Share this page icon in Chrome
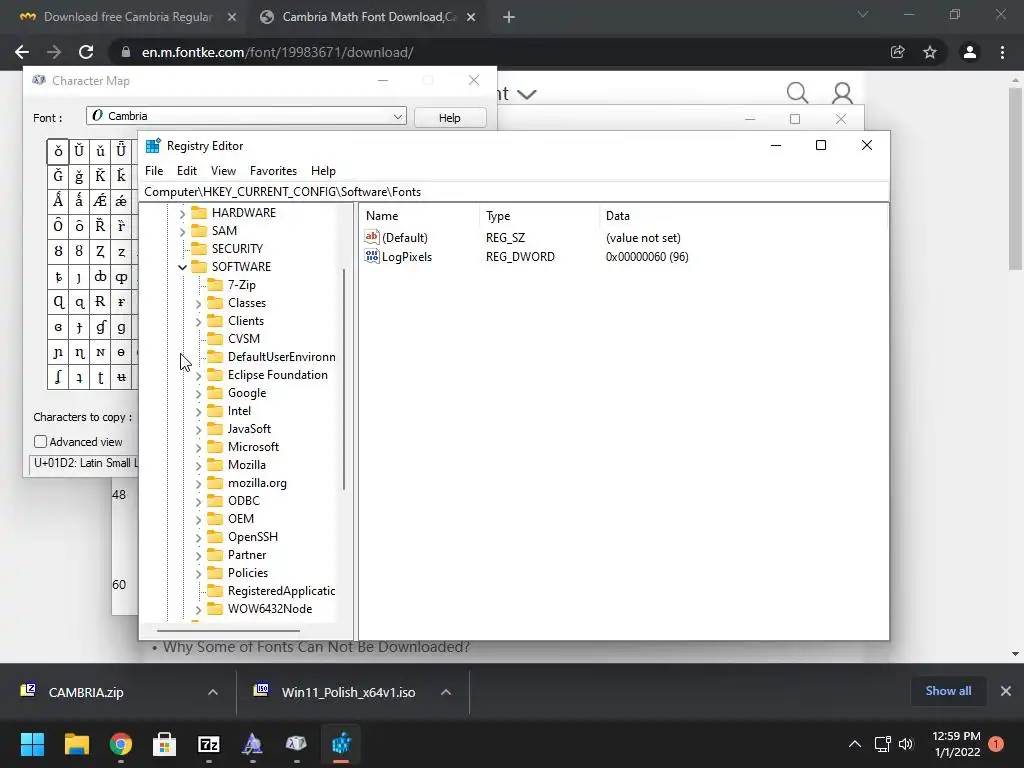The width and height of the screenshot is (1024, 768). point(898,52)
